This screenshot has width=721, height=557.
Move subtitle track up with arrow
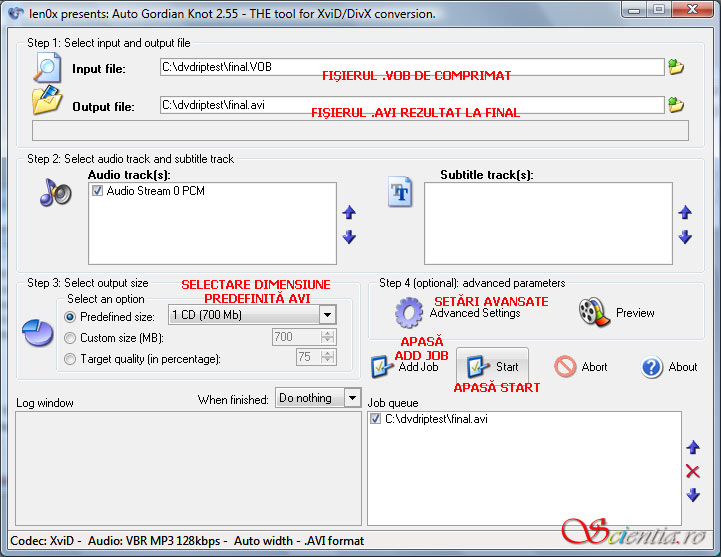tap(685, 212)
